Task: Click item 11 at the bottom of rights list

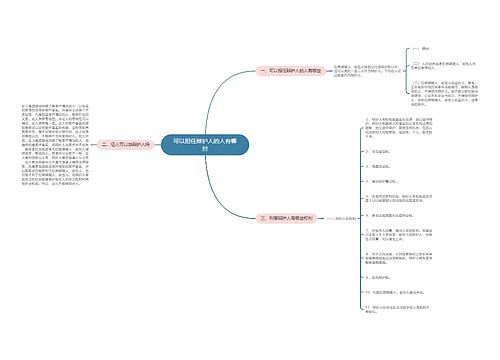Action: pyautogui.click(x=397, y=309)
